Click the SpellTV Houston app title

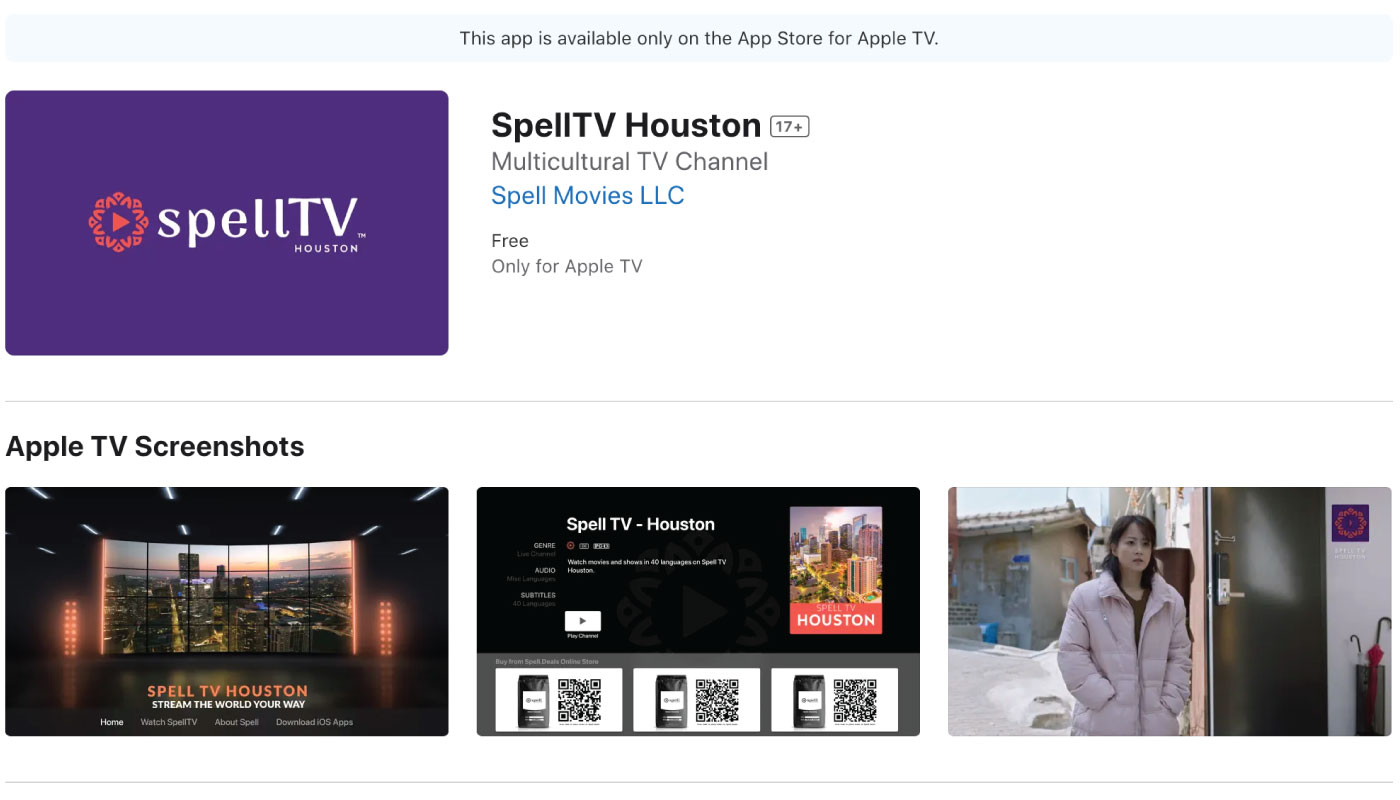point(626,125)
